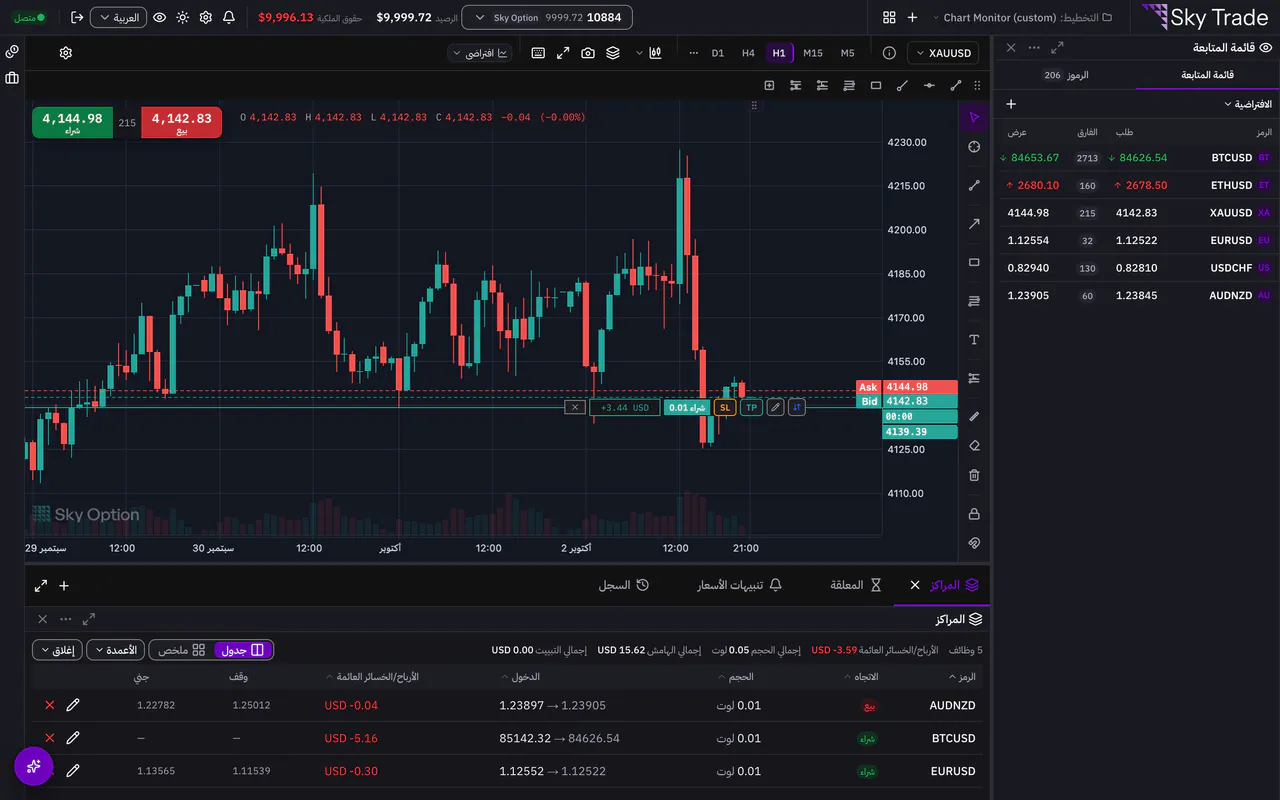1280x800 pixels.
Task: Toggle SL on the chart order line
Action: [725, 407]
